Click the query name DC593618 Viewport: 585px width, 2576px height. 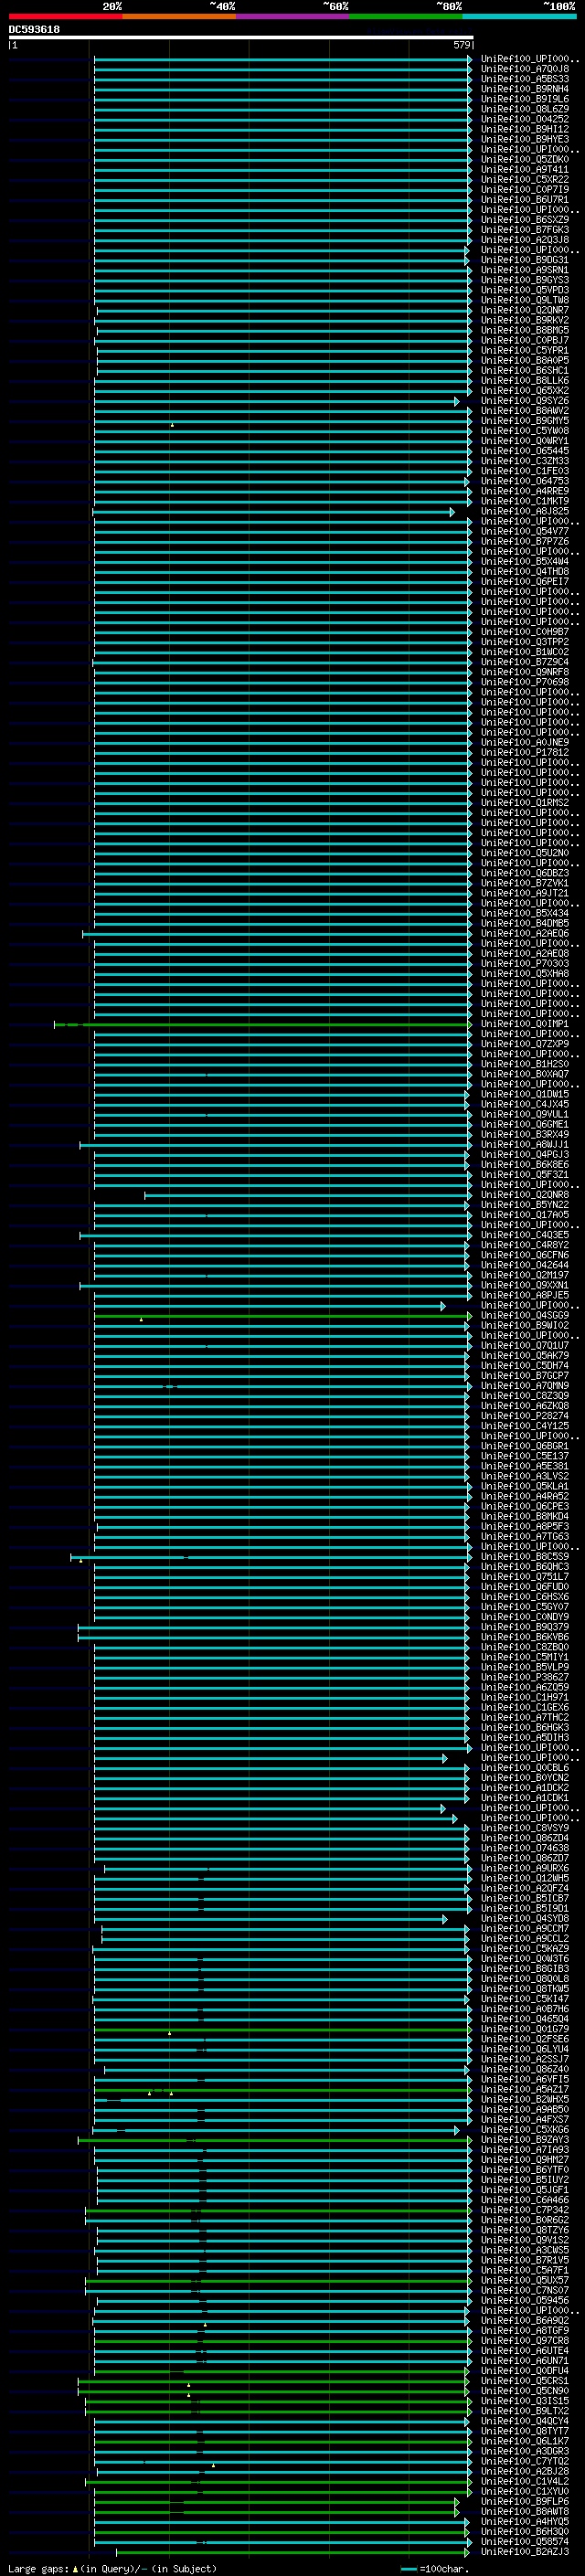(34, 30)
